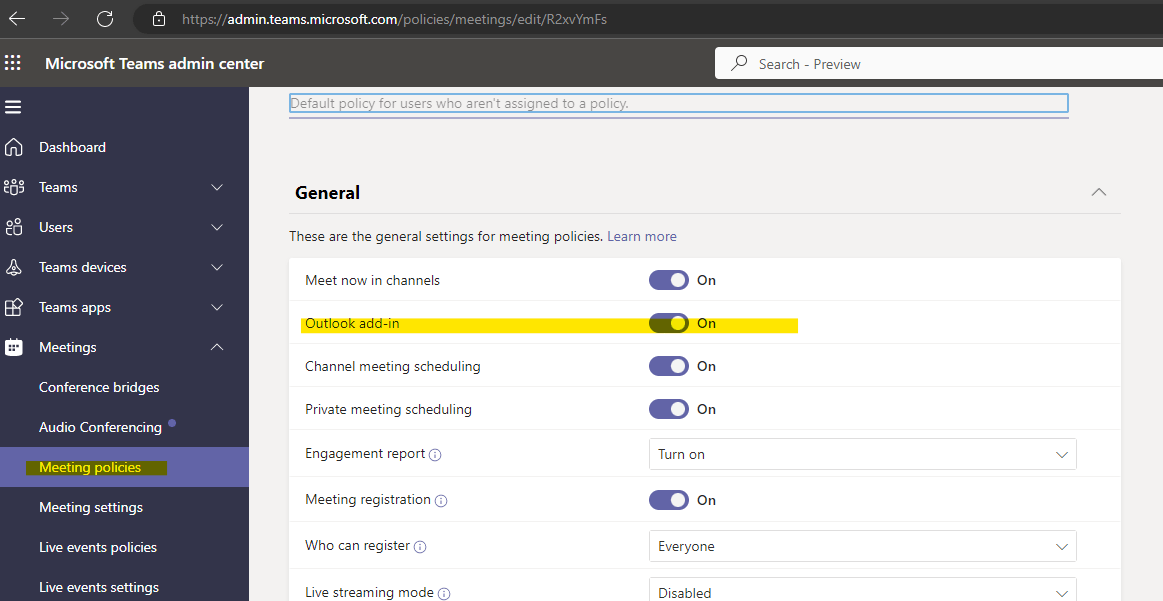Turn off Meet now in channels
The height and width of the screenshot is (601, 1163).
click(668, 280)
